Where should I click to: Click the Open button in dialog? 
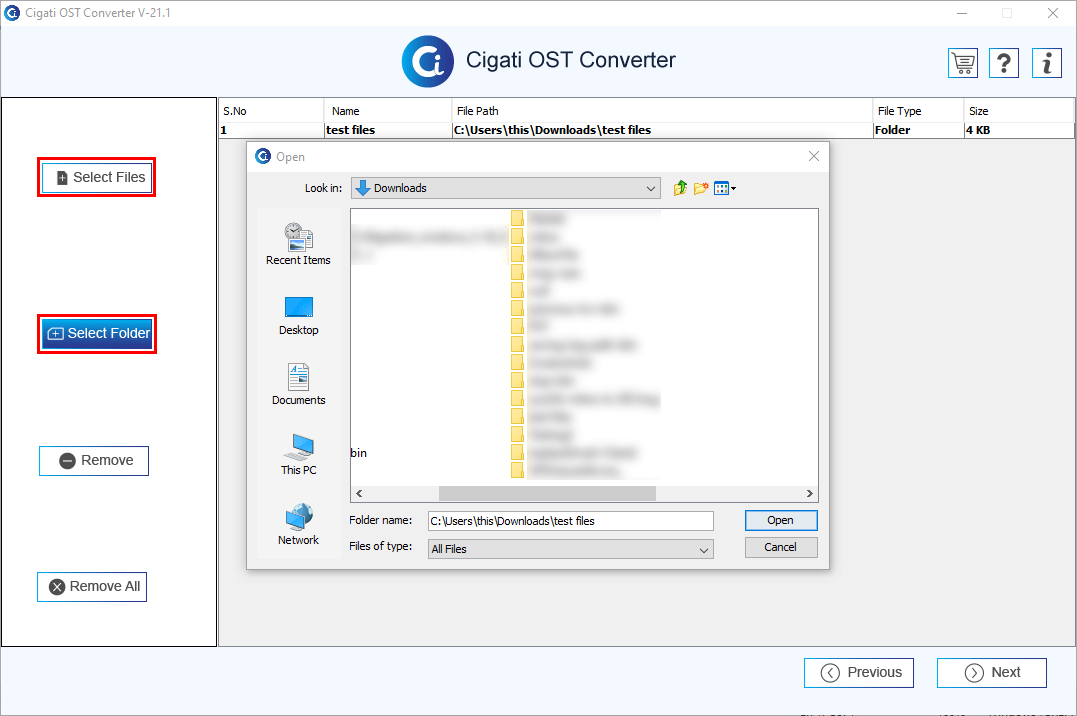(781, 520)
